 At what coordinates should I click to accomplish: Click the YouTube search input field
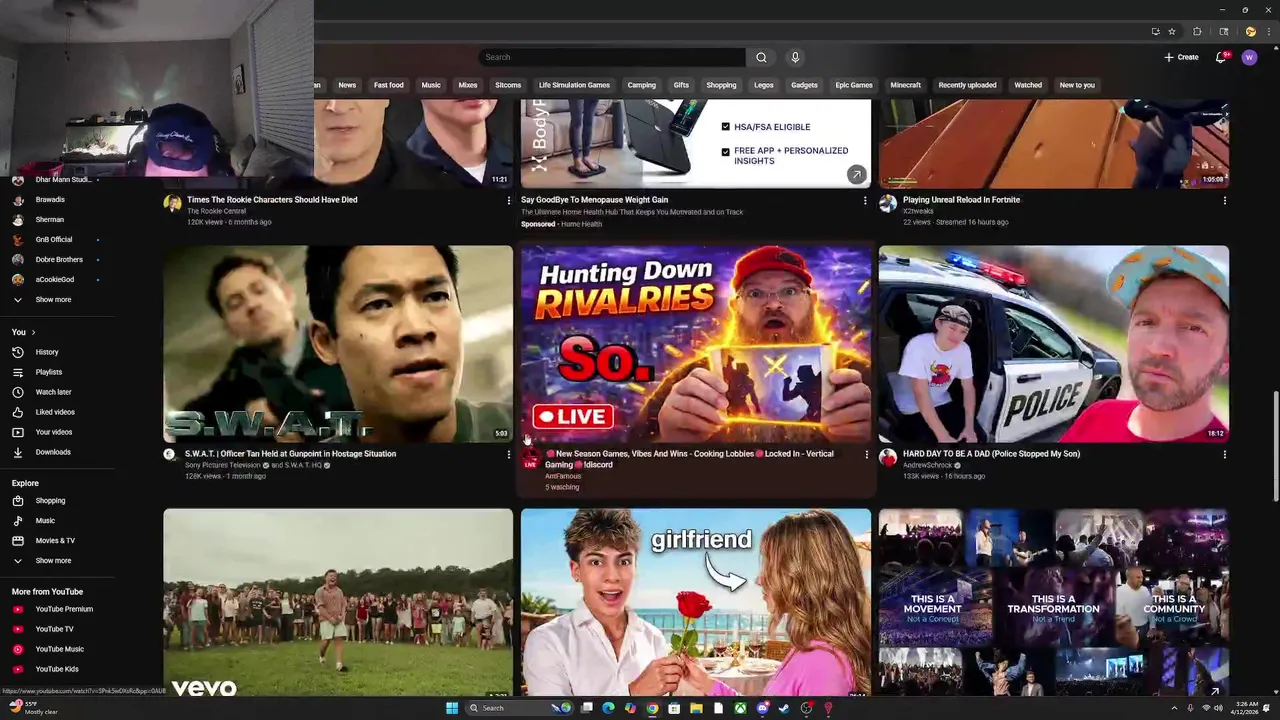pos(612,57)
